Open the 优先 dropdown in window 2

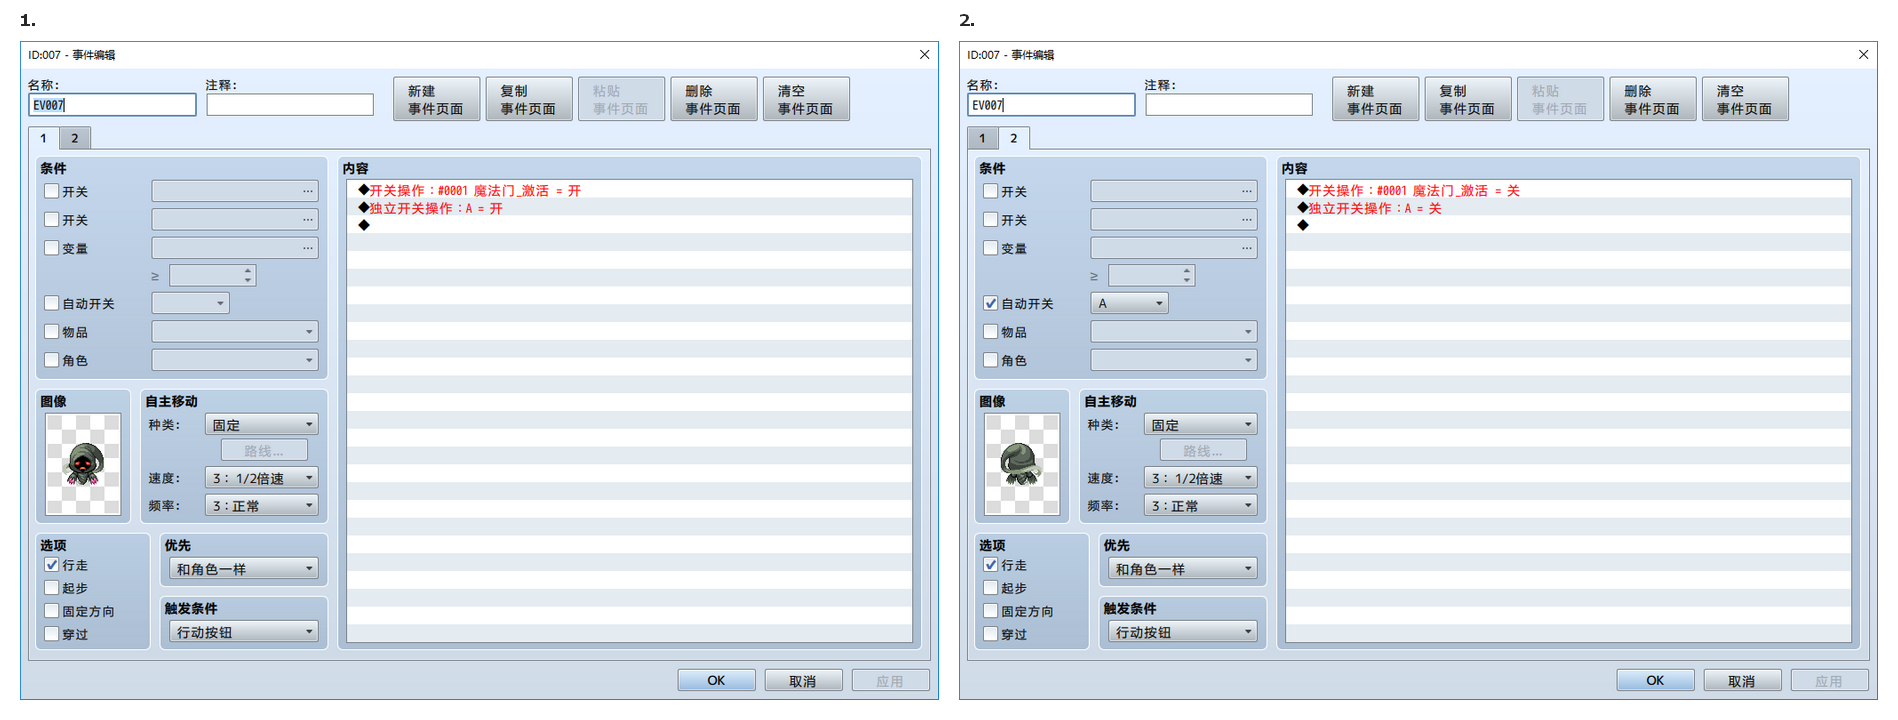click(x=1183, y=569)
